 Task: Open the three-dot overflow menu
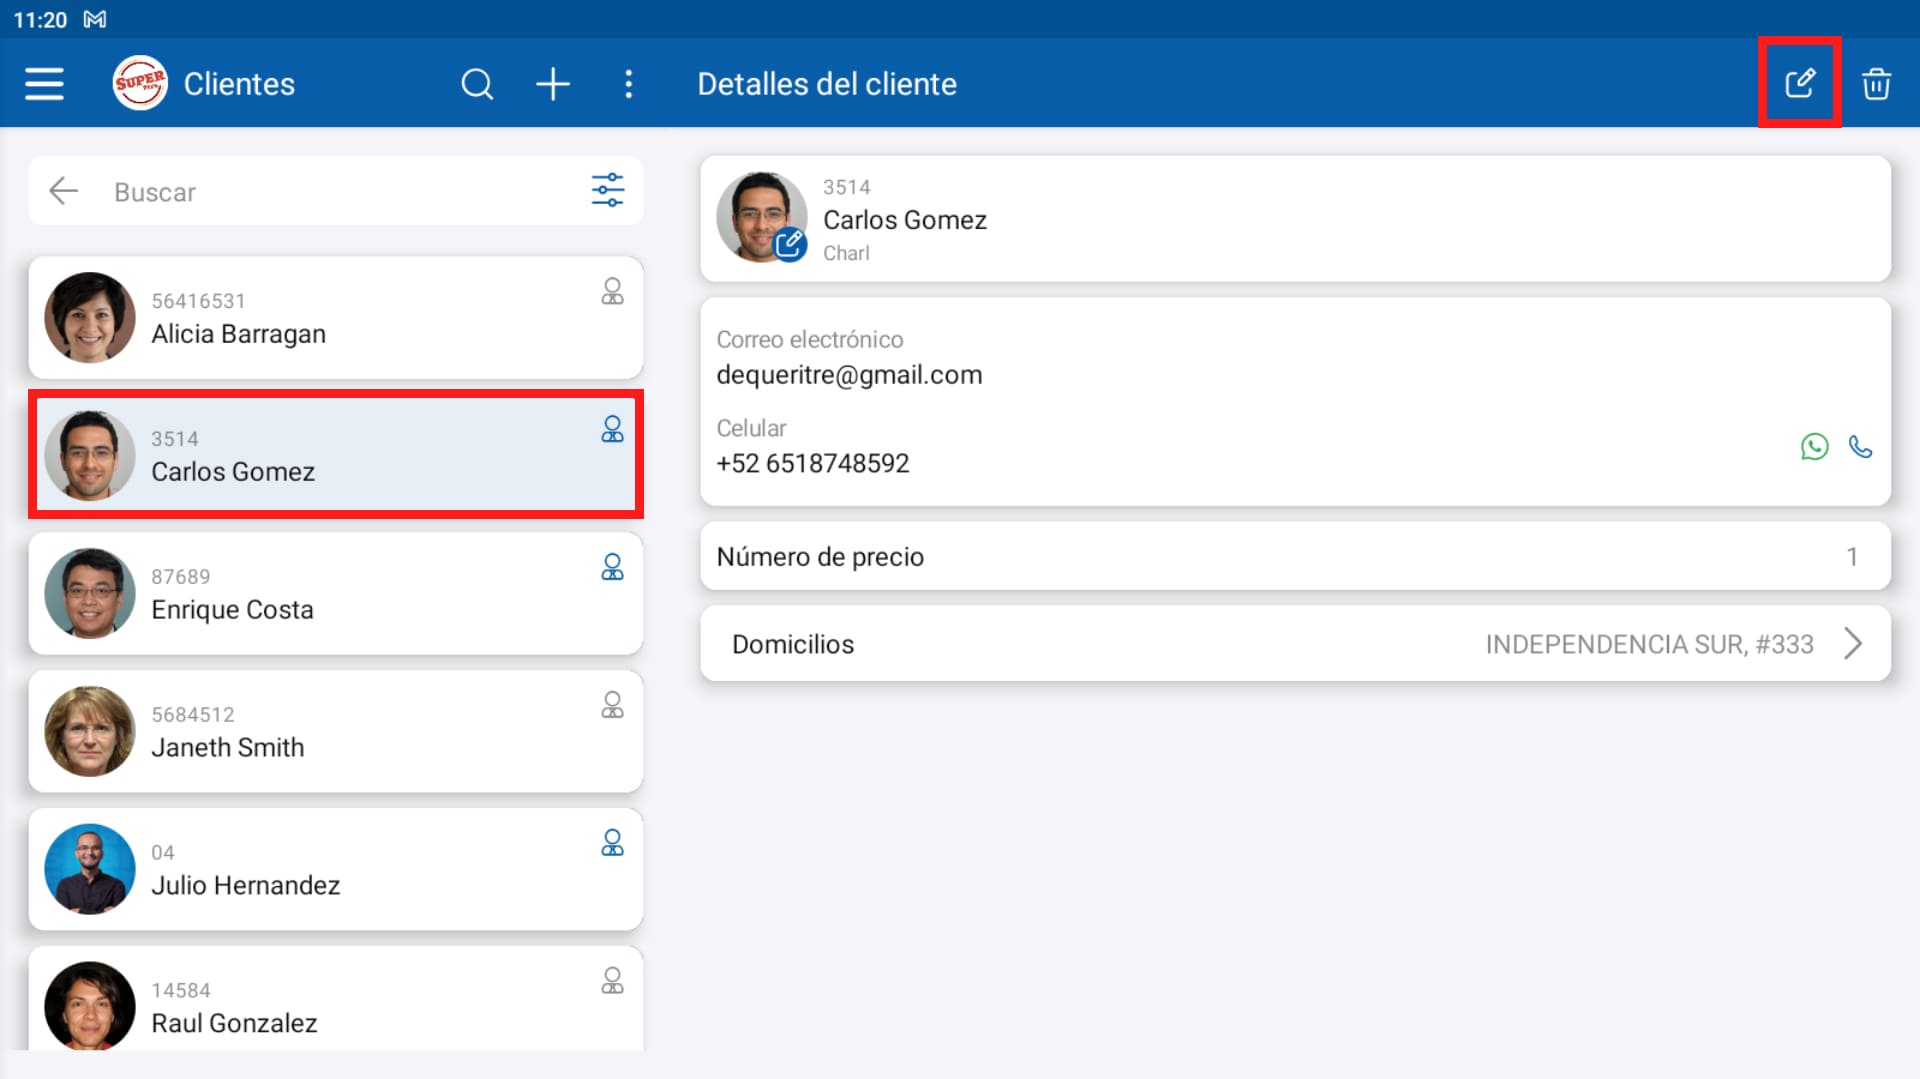(628, 84)
